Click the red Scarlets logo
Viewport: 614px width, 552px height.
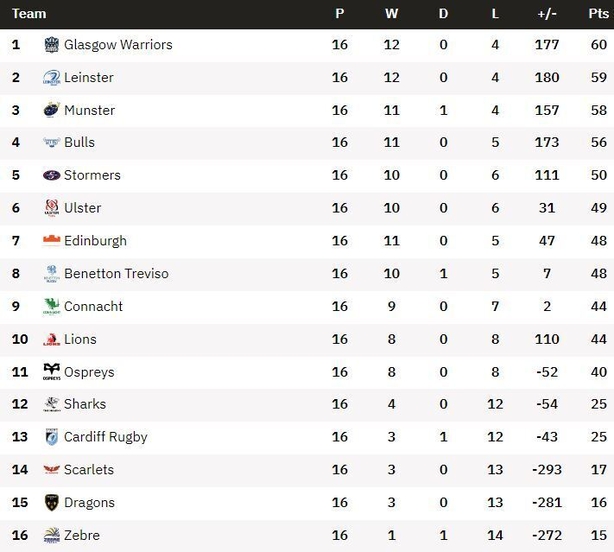(51, 469)
